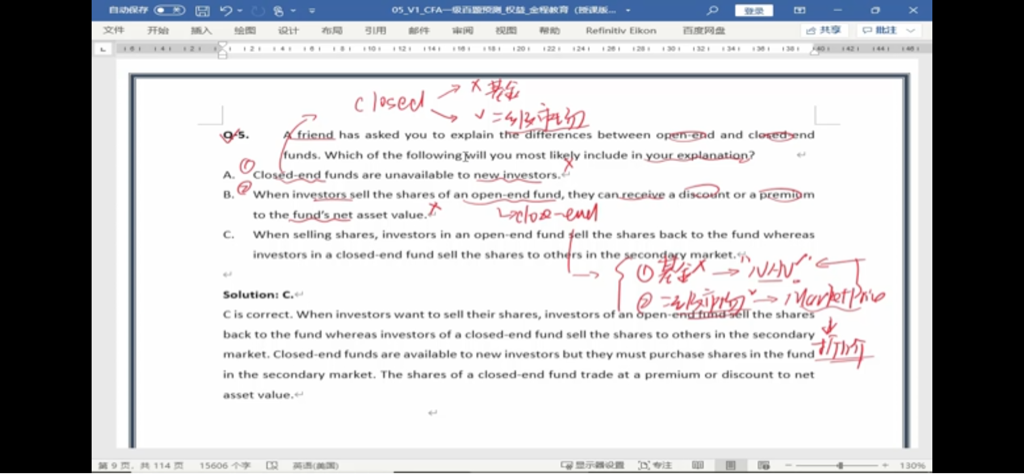The width and height of the screenshot is (1024, 474).
Task: Click the 登录 sign-in button
Action: (x=754, y=10)
